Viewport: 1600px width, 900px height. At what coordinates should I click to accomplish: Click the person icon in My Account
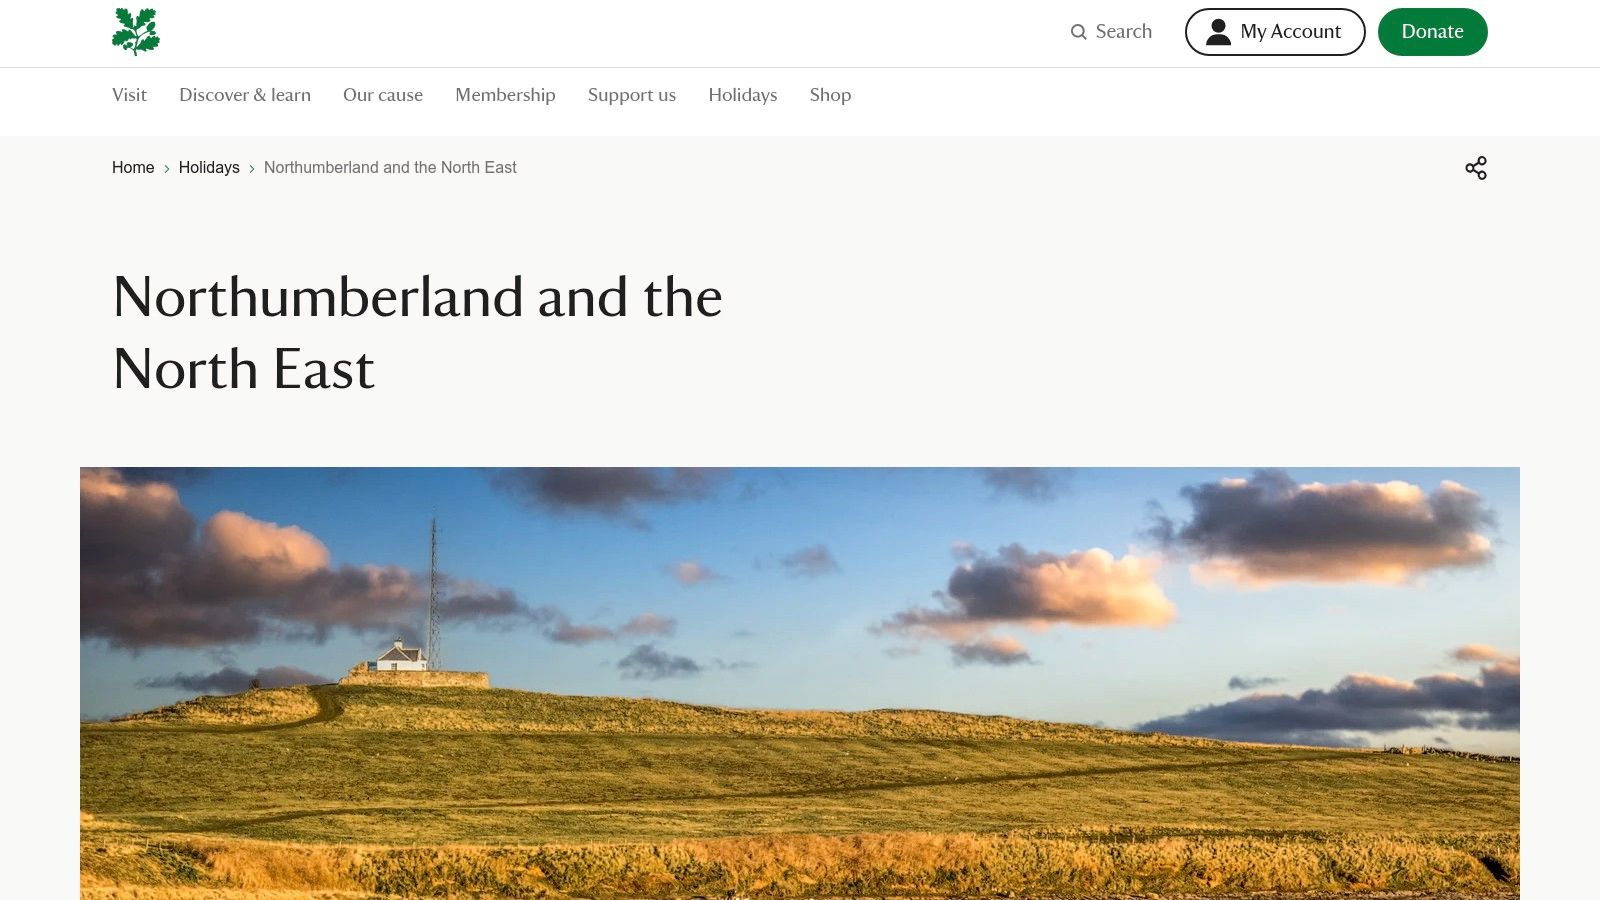pos(1218,32)
